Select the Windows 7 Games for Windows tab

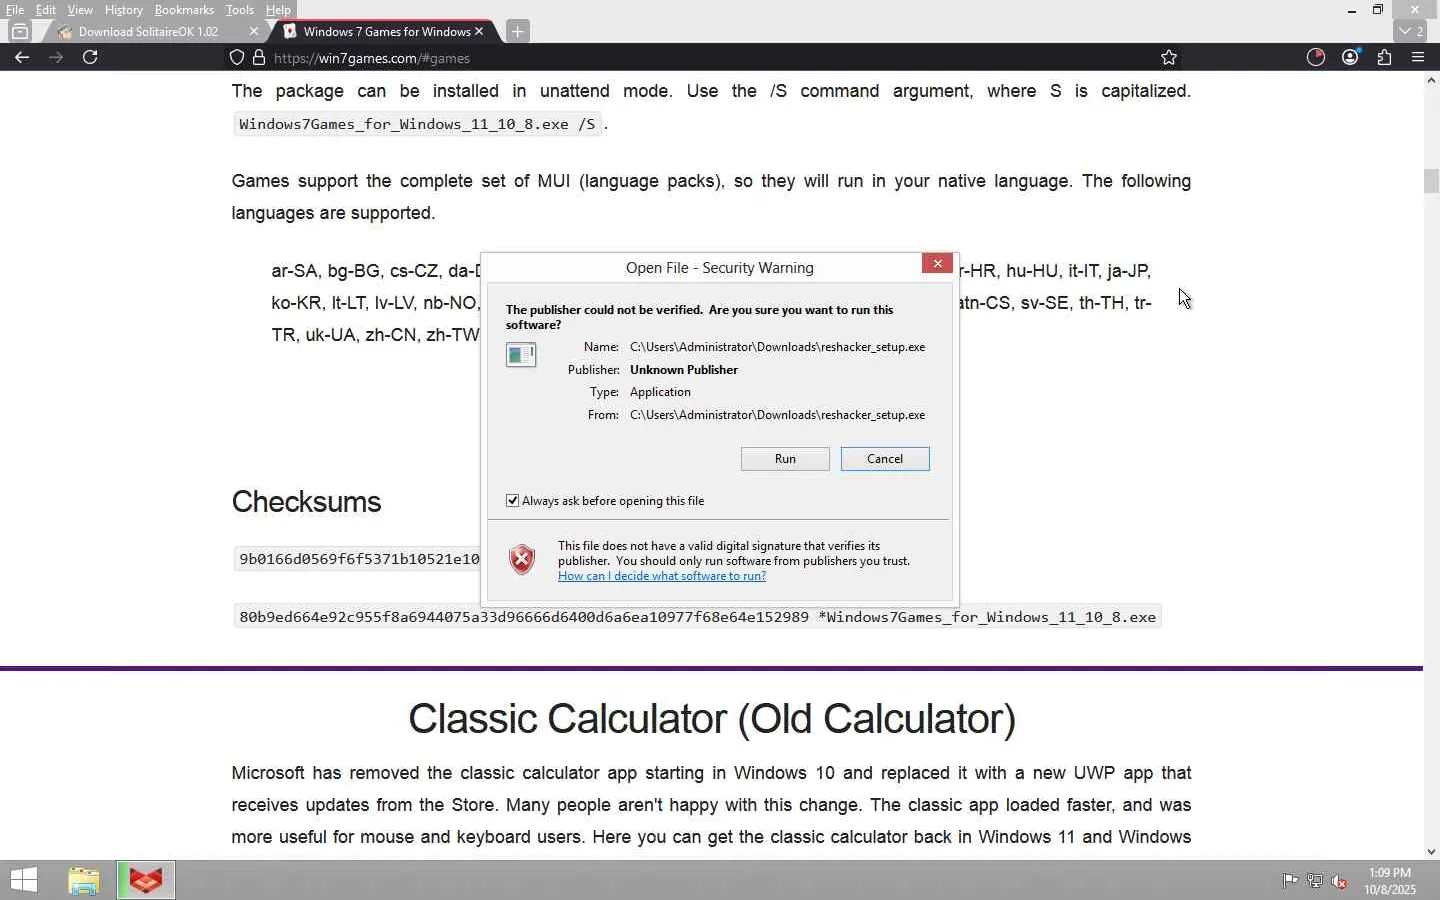pos(385,31)
